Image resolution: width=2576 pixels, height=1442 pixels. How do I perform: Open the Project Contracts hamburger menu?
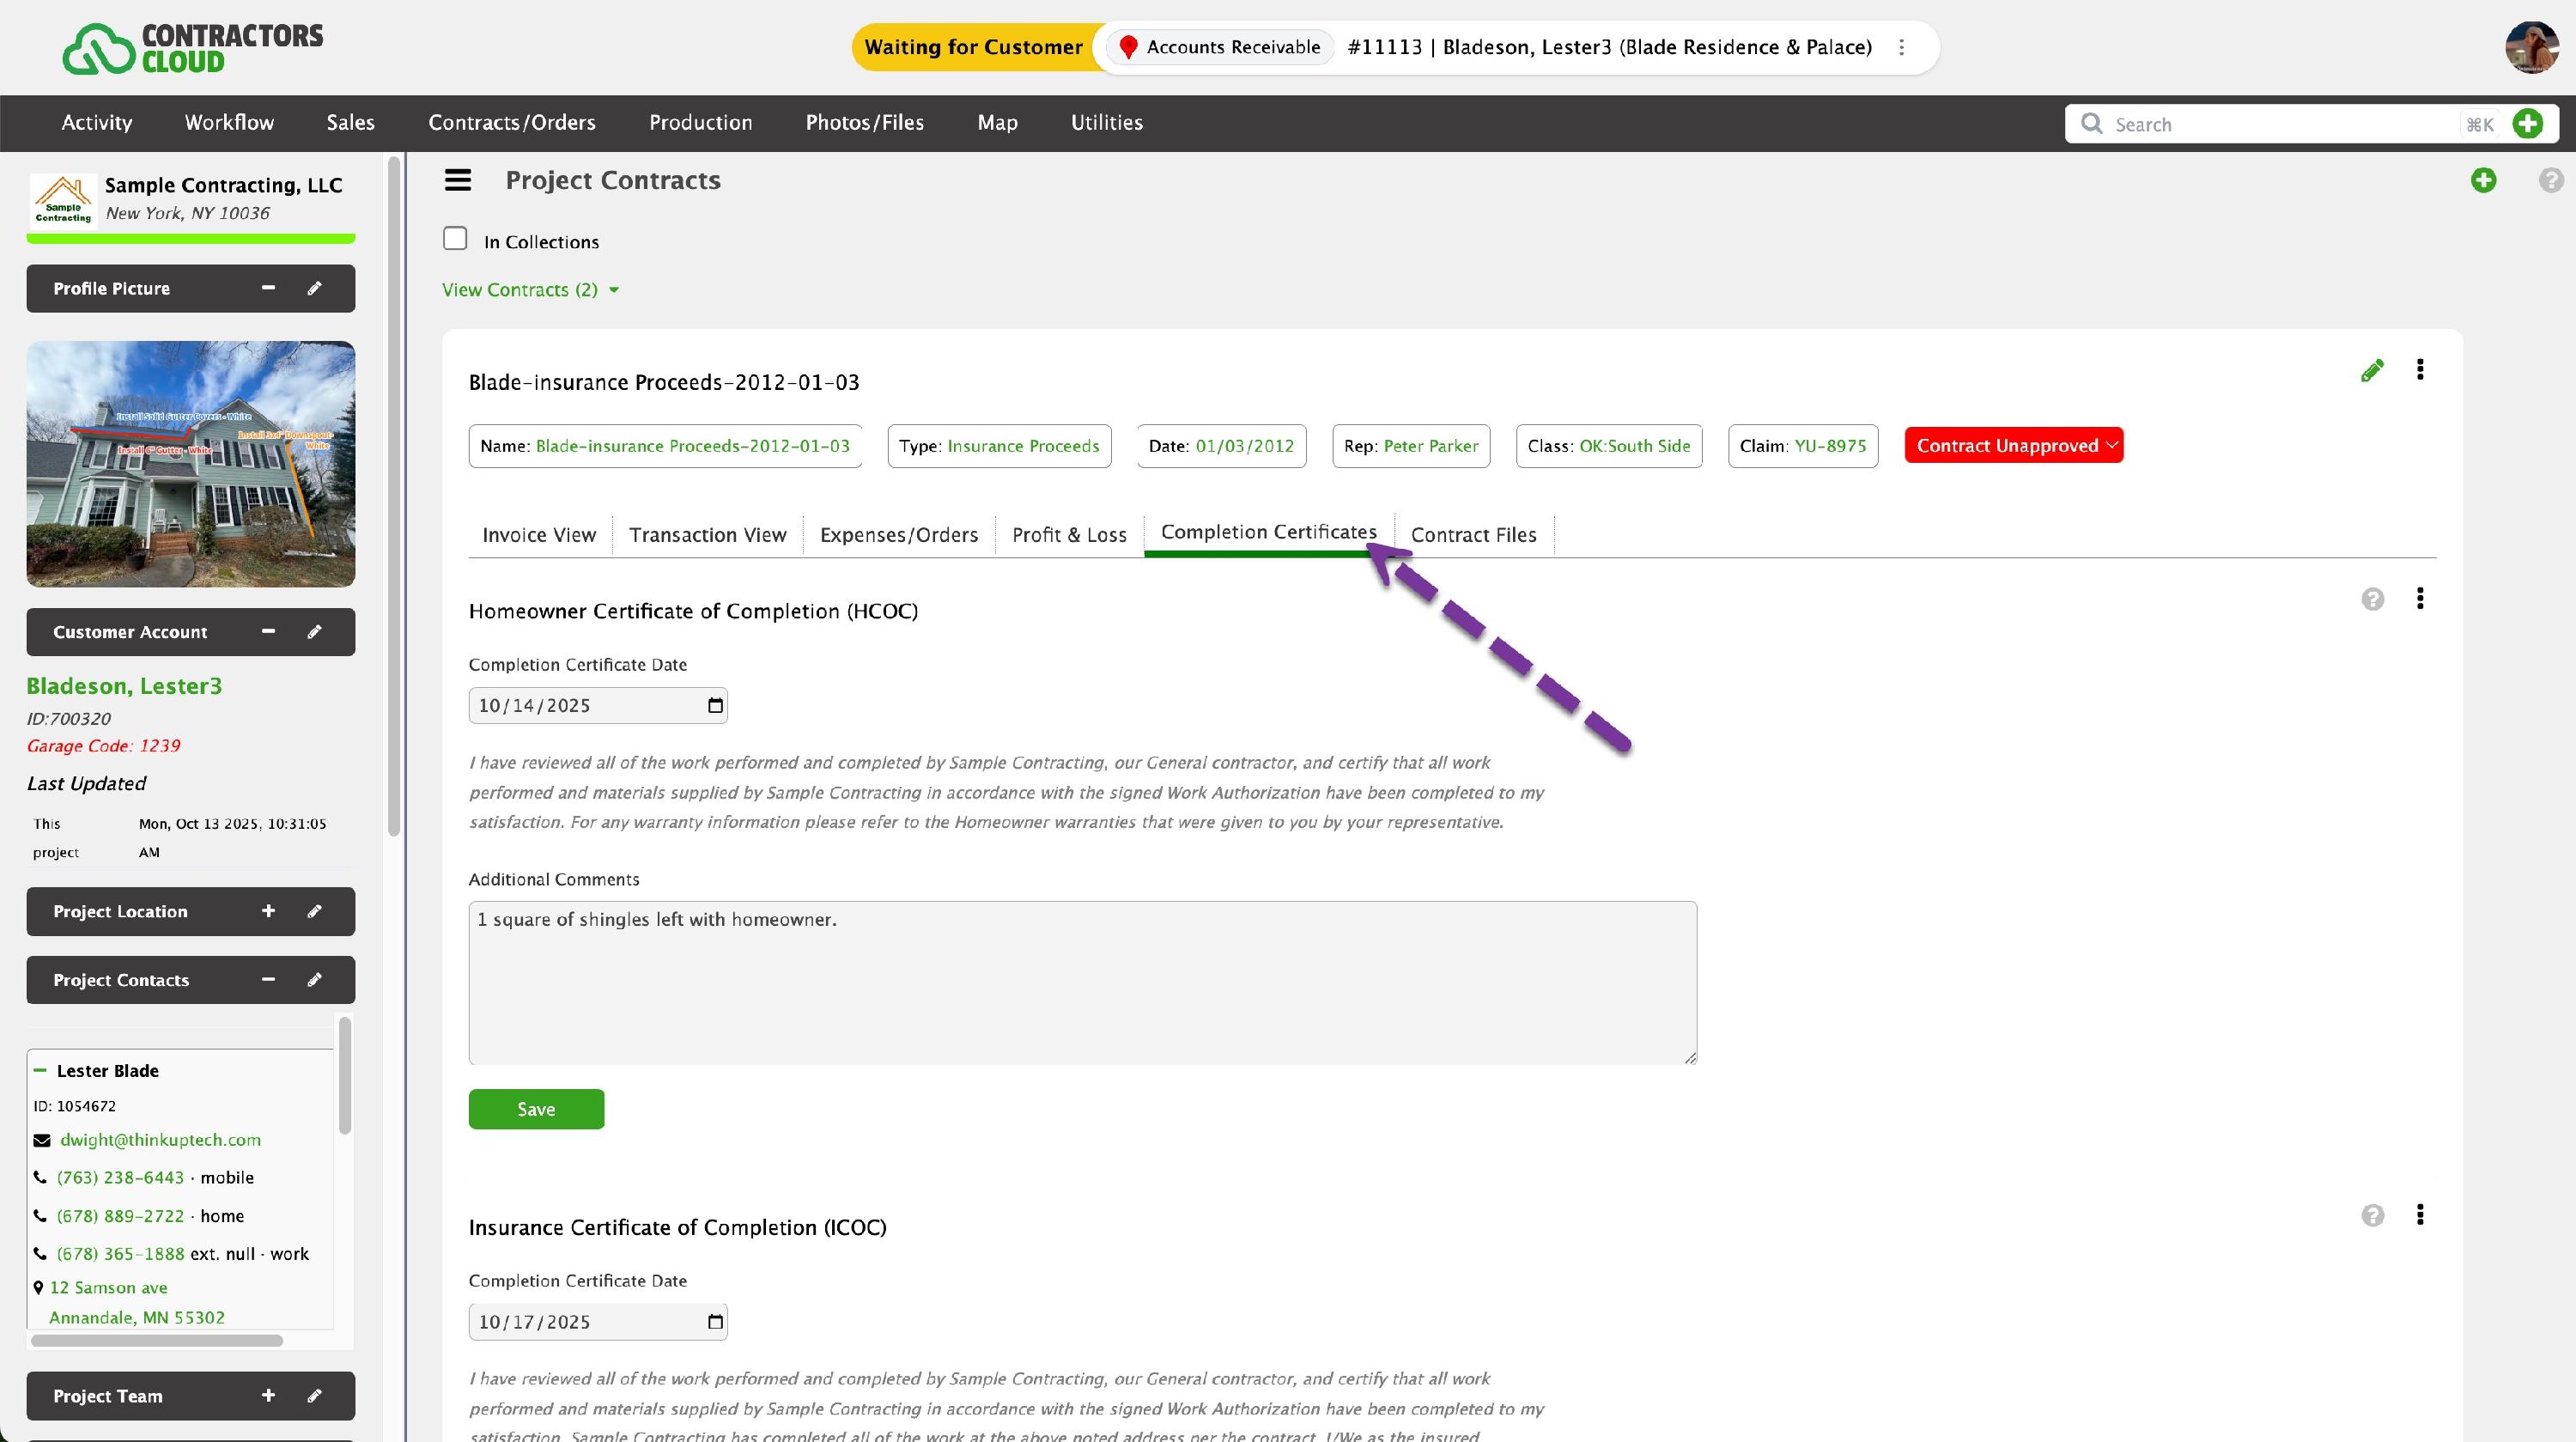(458, 180)
